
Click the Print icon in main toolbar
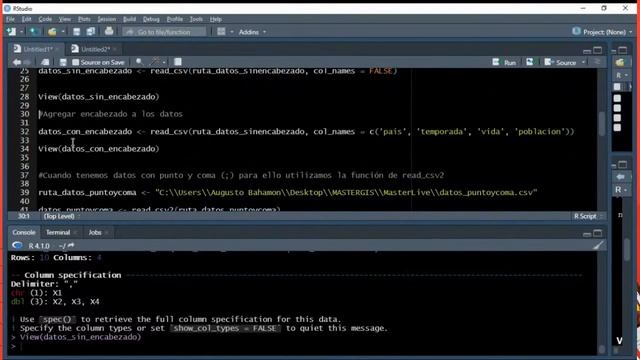pos(109,31)
